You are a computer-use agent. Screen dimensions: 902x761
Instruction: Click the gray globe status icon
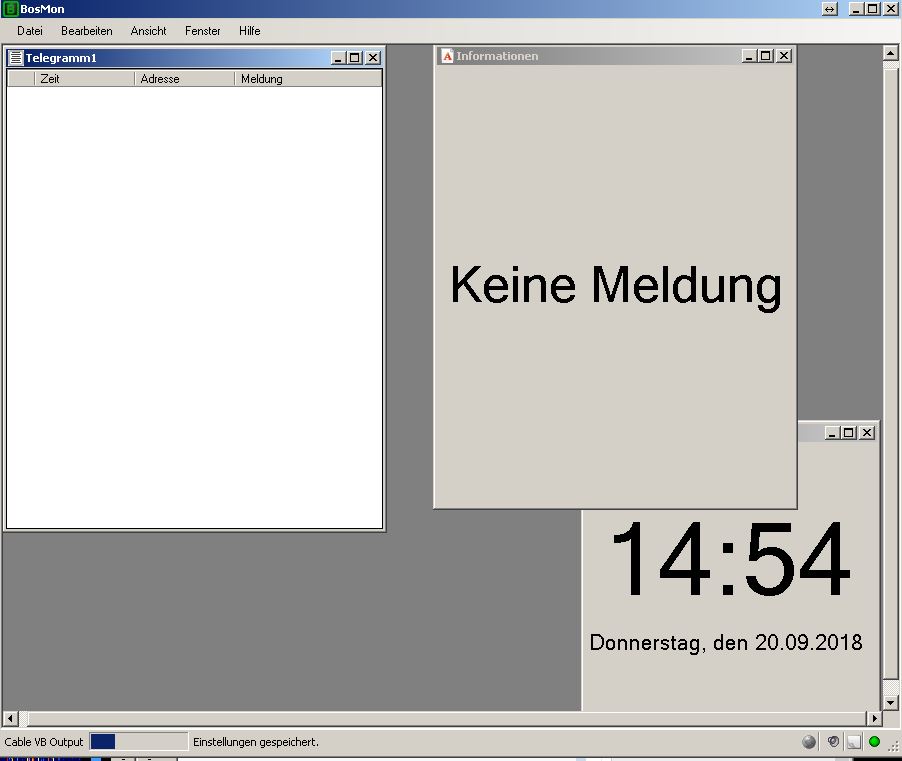(809, 742)
